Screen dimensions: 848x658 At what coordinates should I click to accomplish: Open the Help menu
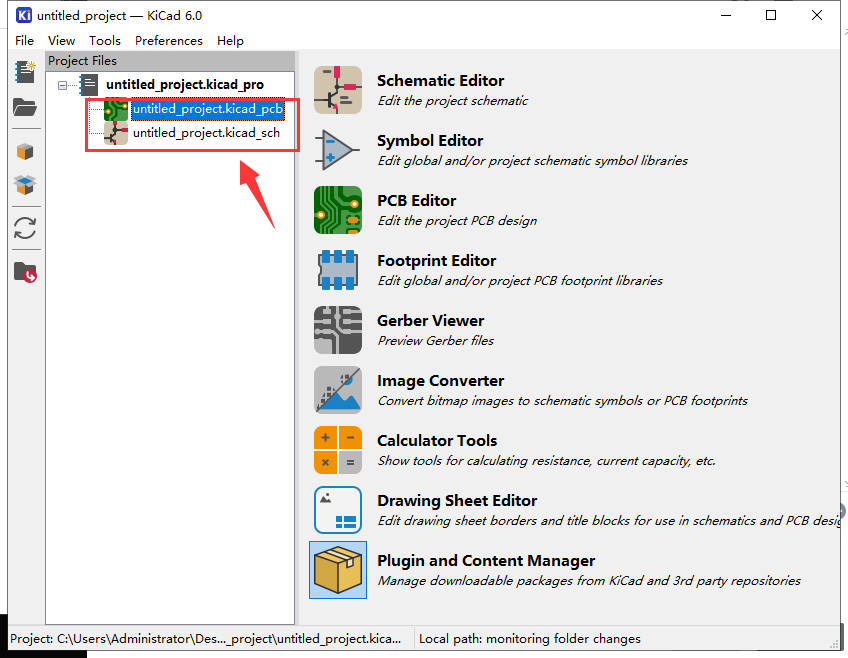pyautogui.click(x=230, y=41)
